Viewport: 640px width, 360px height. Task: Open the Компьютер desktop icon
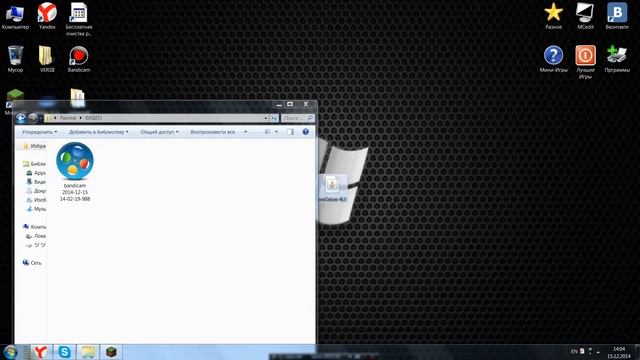15,16
